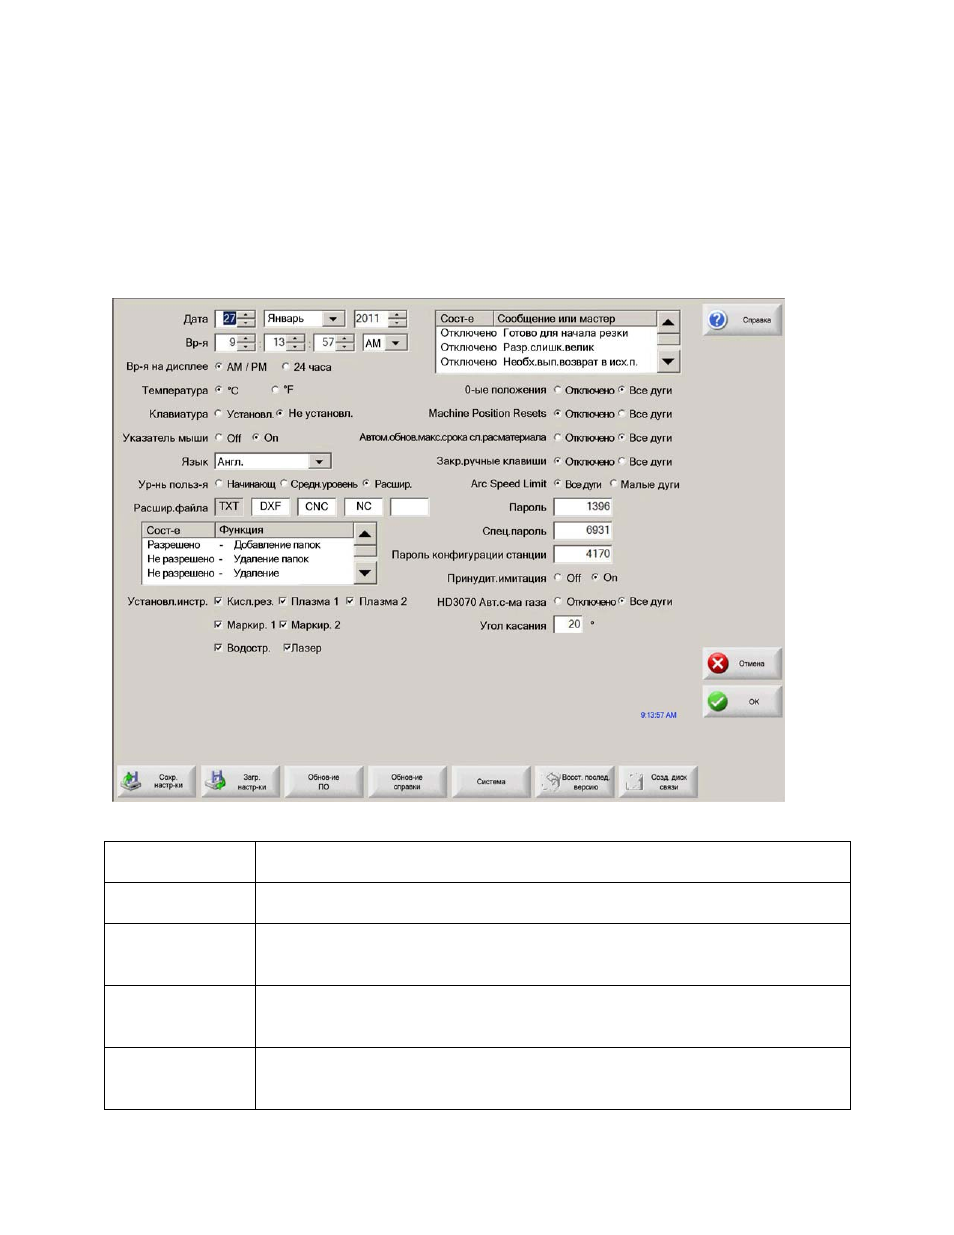
Task: Click the Отмена cancel button
Action: tap(742, 664)
